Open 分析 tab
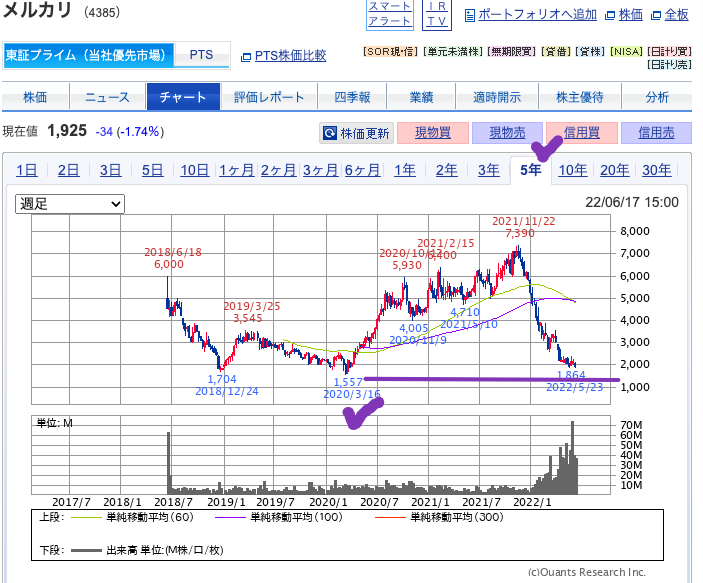 click(x=657, y=96)
